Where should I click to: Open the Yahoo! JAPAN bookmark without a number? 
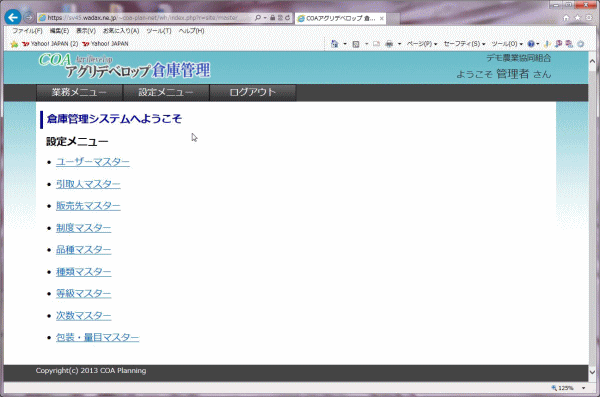click(x=106, y=44)
